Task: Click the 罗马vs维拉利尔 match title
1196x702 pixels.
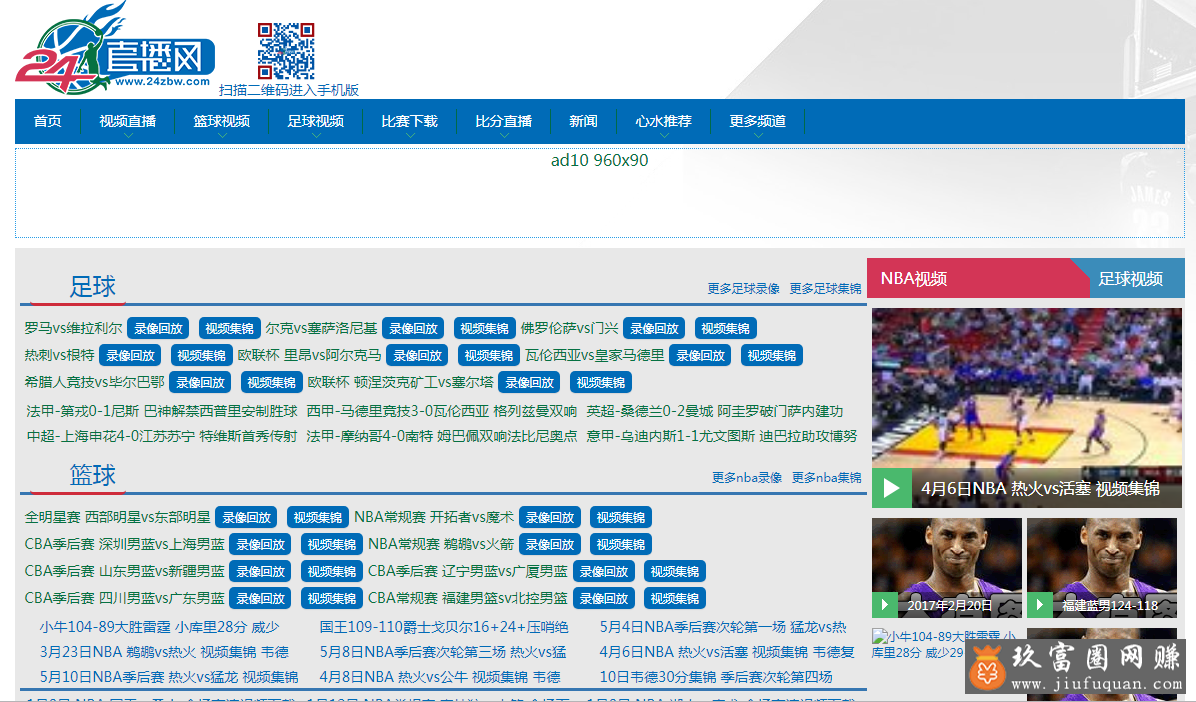Action: (x=73, y=328)
